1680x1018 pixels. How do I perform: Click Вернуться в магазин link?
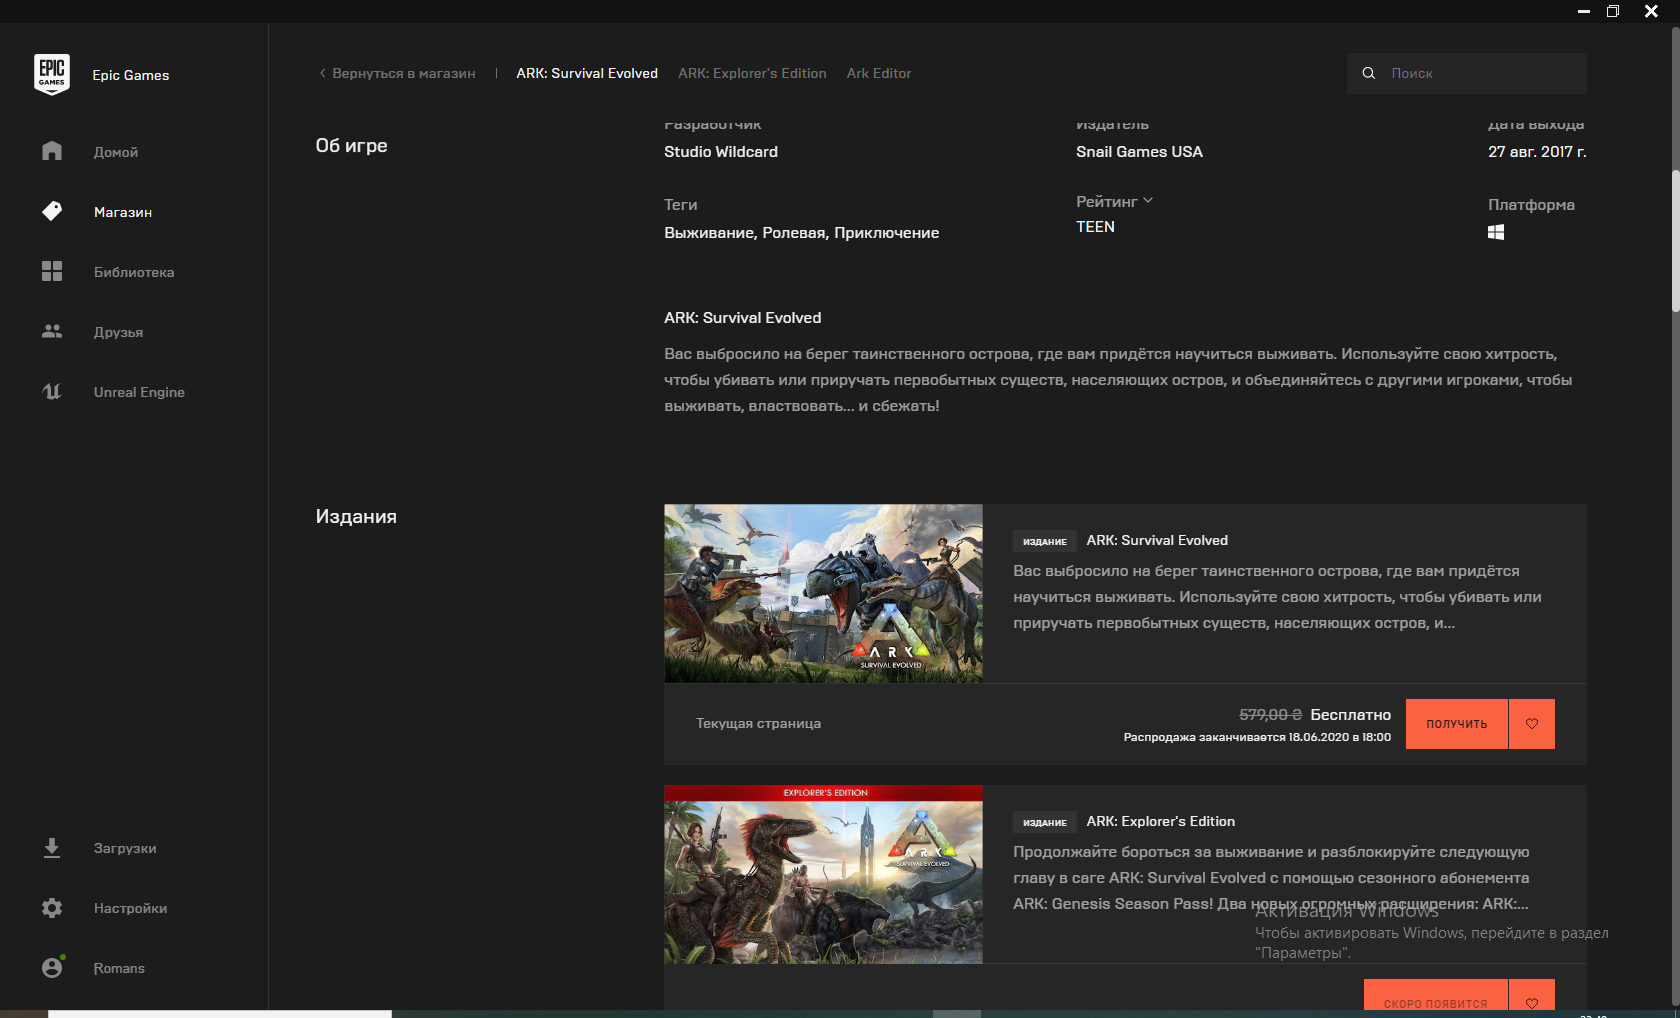[x=404, y=73]
